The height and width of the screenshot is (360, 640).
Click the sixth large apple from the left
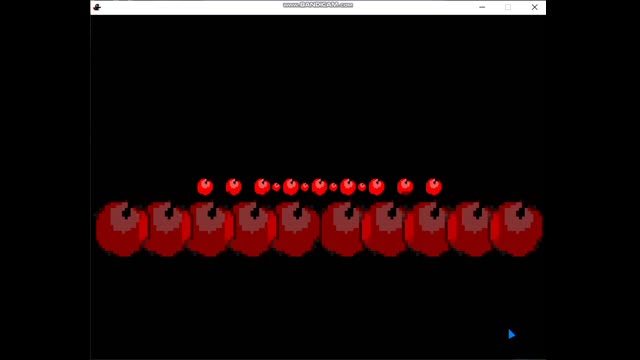[x=344, y=229]
